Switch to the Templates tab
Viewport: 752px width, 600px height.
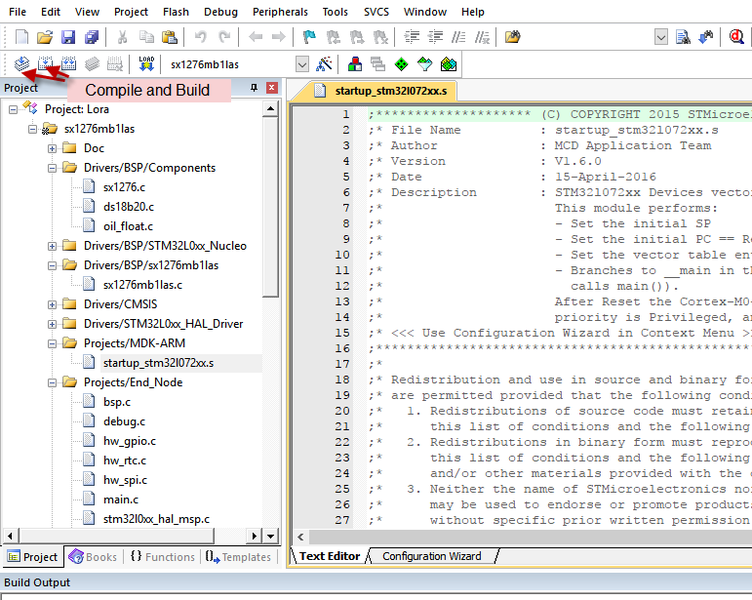(x=238, y=557)
